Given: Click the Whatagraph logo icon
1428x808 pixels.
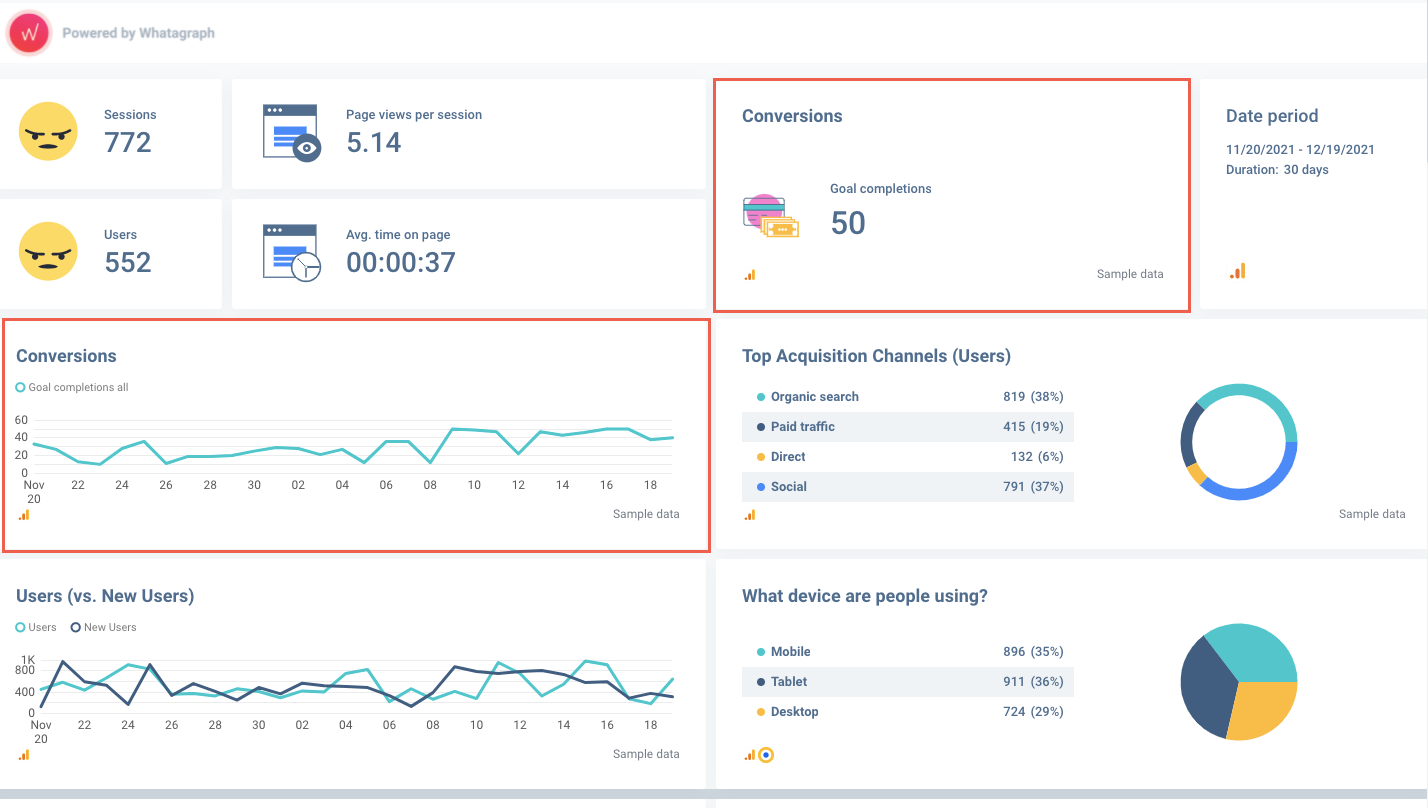Looking at the screenshot, I should click(x=29, y=33).
